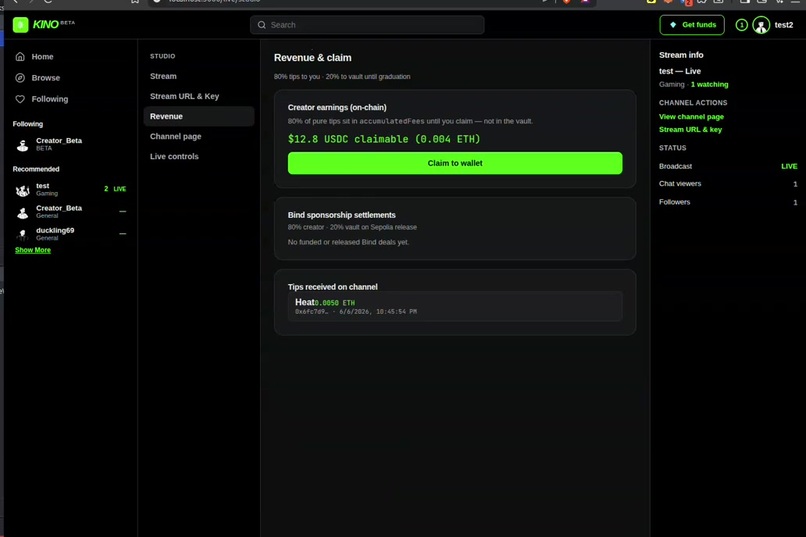
Task: Click the "accumulatedFees" description line
Action: tap(410, 121)
